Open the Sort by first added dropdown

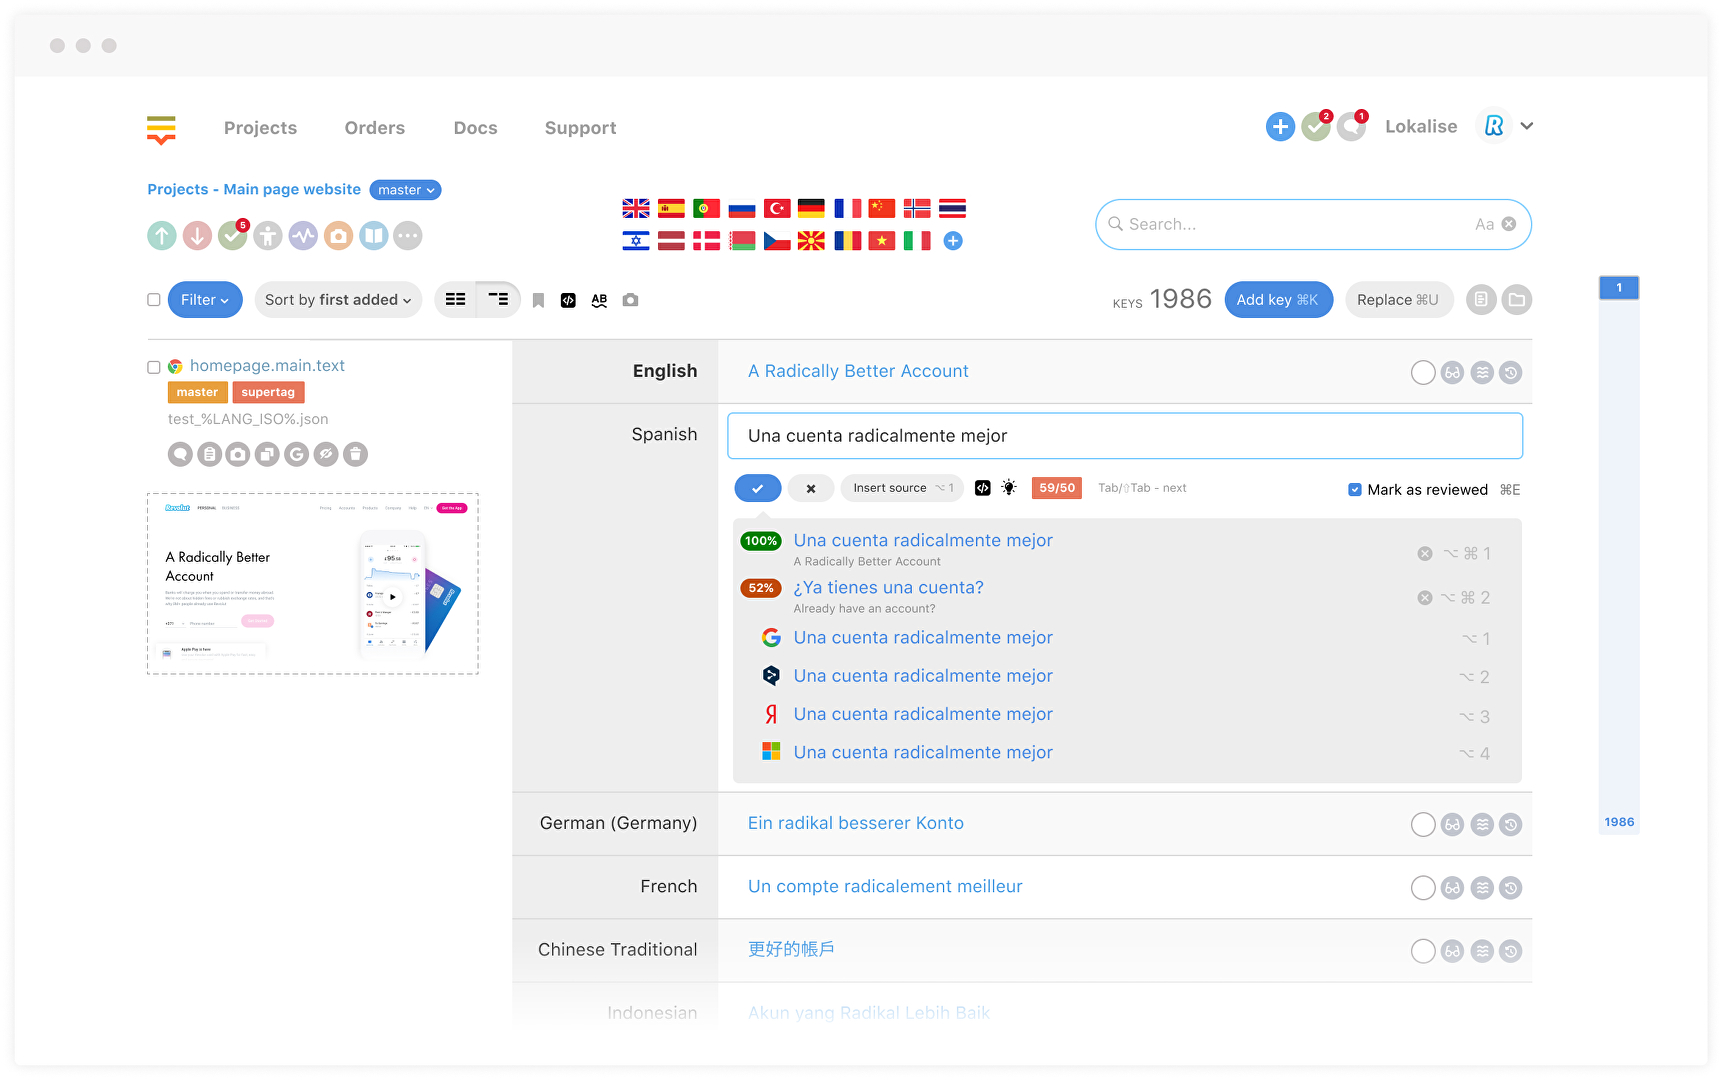tap(338, 300)
